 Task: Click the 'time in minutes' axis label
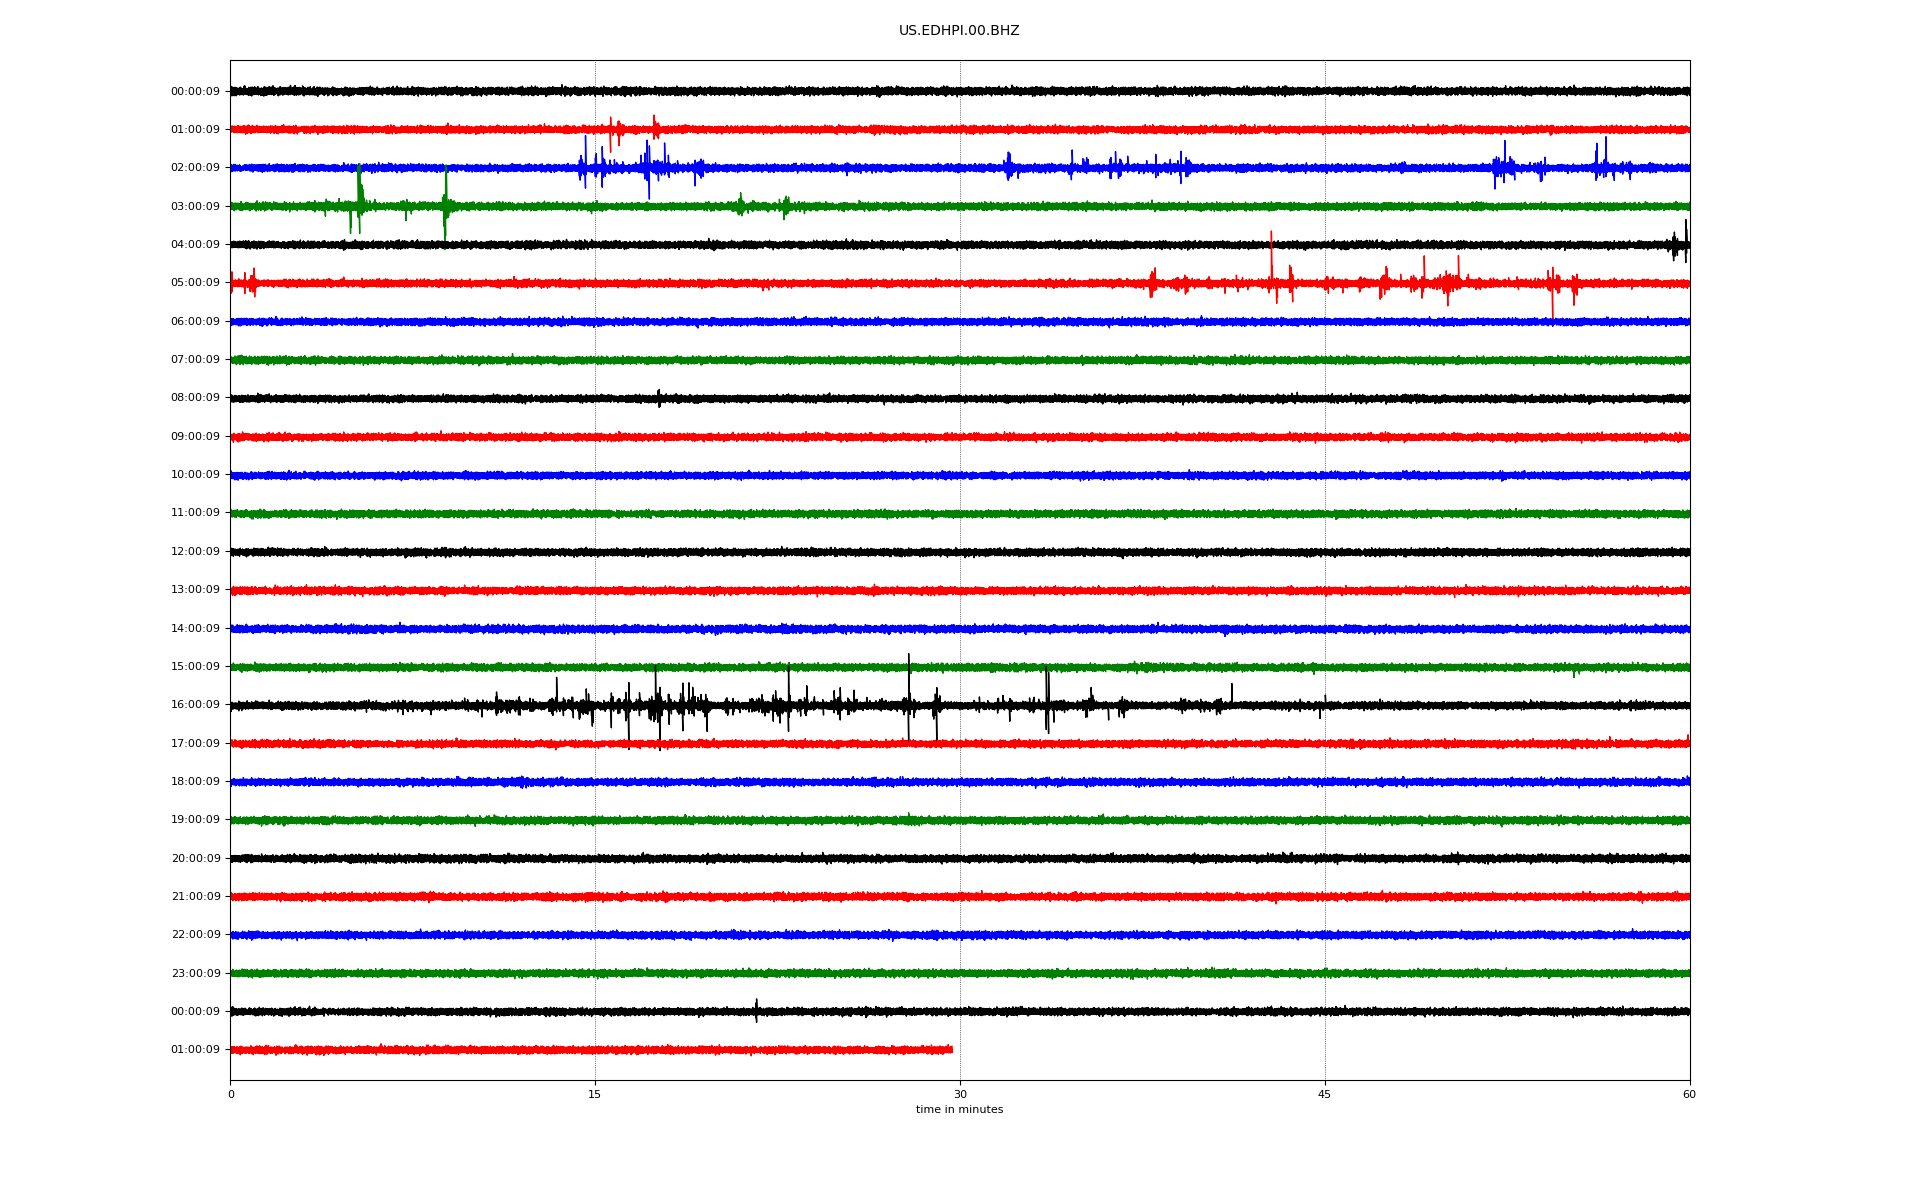click(959, 1110)
